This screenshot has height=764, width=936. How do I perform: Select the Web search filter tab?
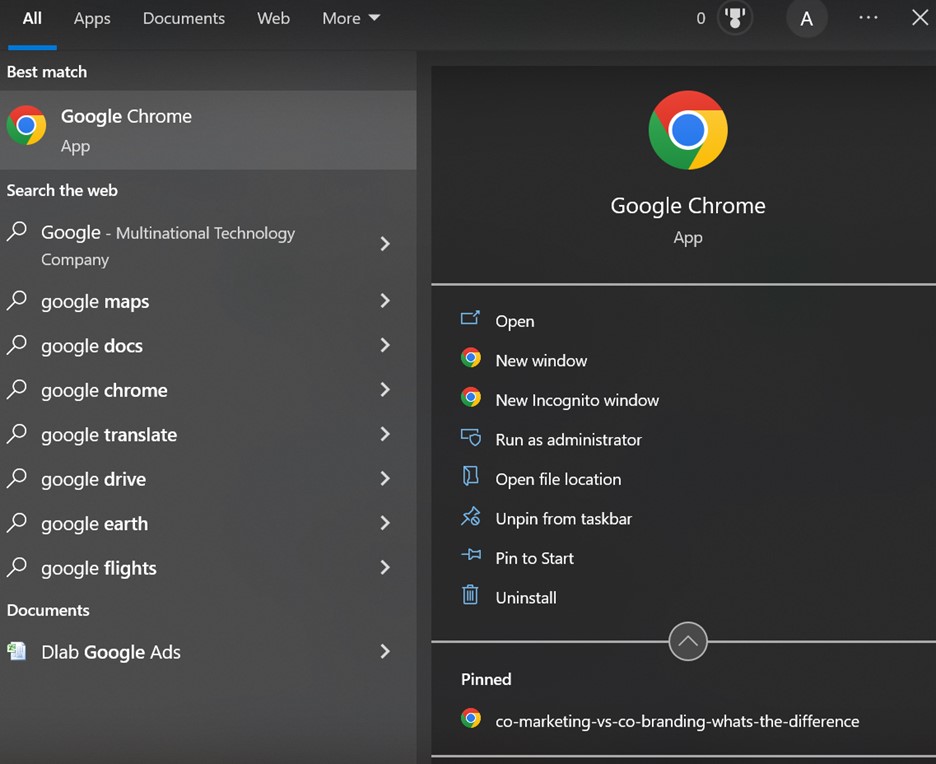[x=273, y=18]
